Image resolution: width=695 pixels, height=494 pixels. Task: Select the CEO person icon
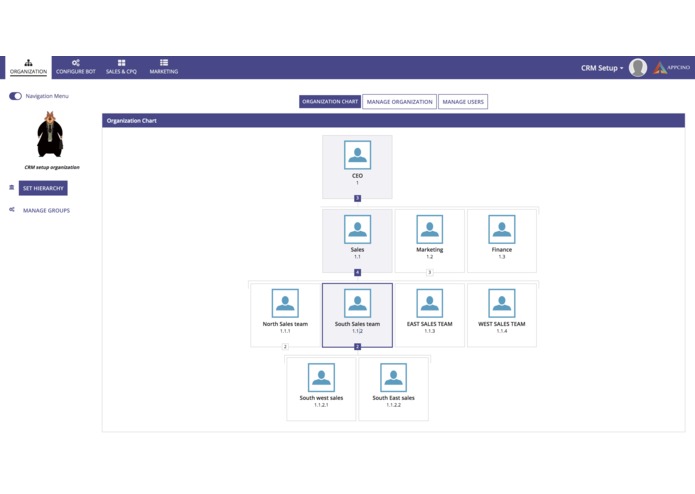(357, 155)
